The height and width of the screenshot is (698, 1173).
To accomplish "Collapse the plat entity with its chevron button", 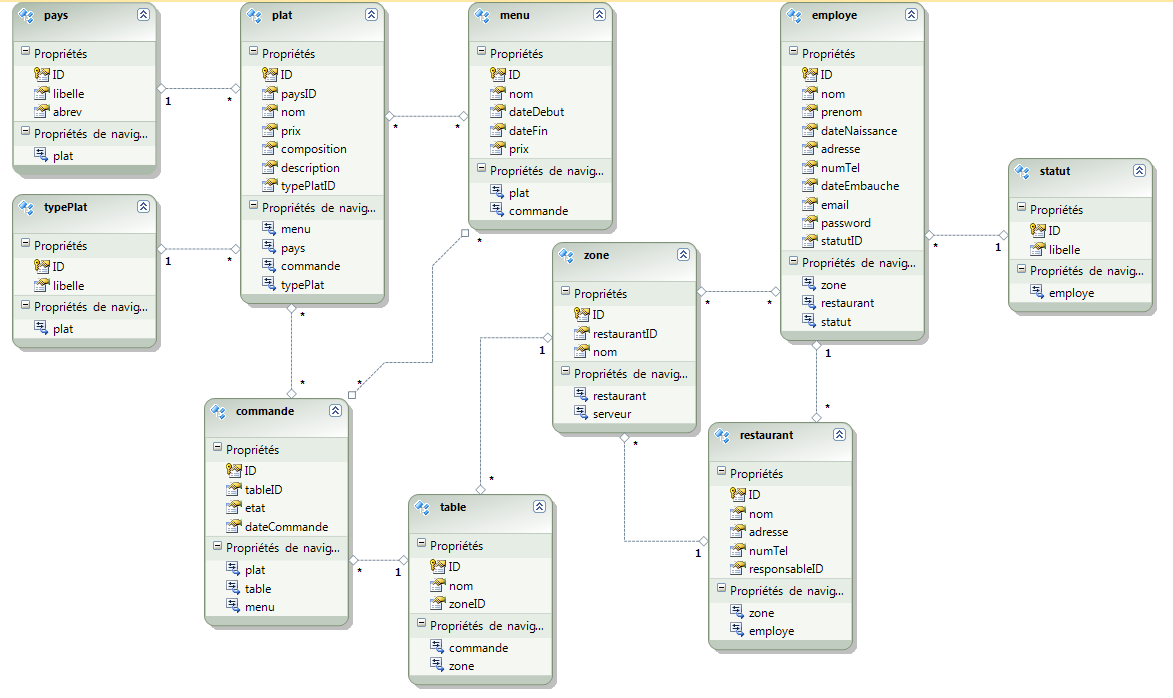I will (371, 15).
